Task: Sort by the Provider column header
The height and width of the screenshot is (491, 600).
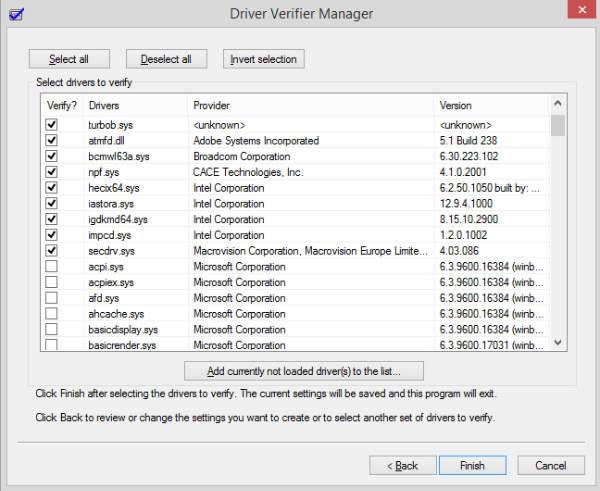Action: click(x=310, y=105)
